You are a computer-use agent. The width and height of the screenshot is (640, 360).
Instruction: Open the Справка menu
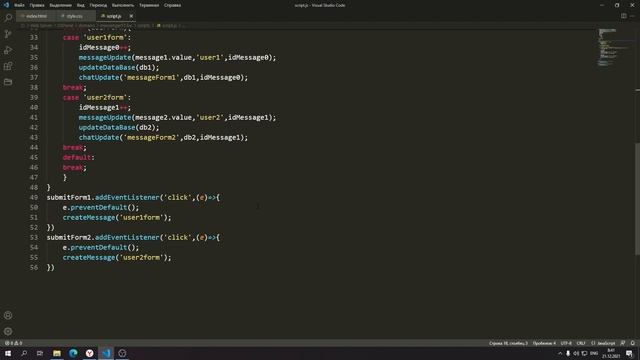[172, 5]
